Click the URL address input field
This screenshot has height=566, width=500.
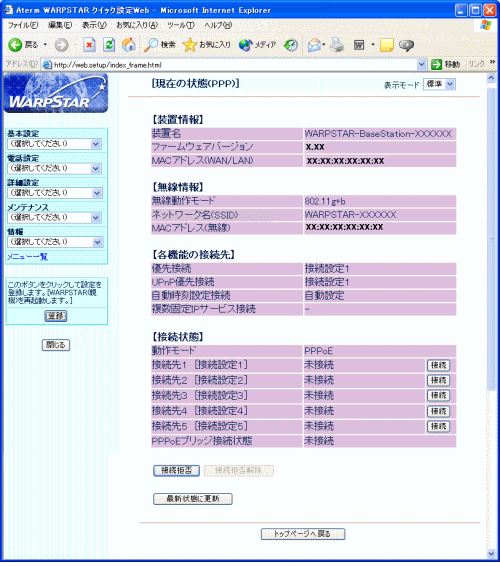pos(235,65)
